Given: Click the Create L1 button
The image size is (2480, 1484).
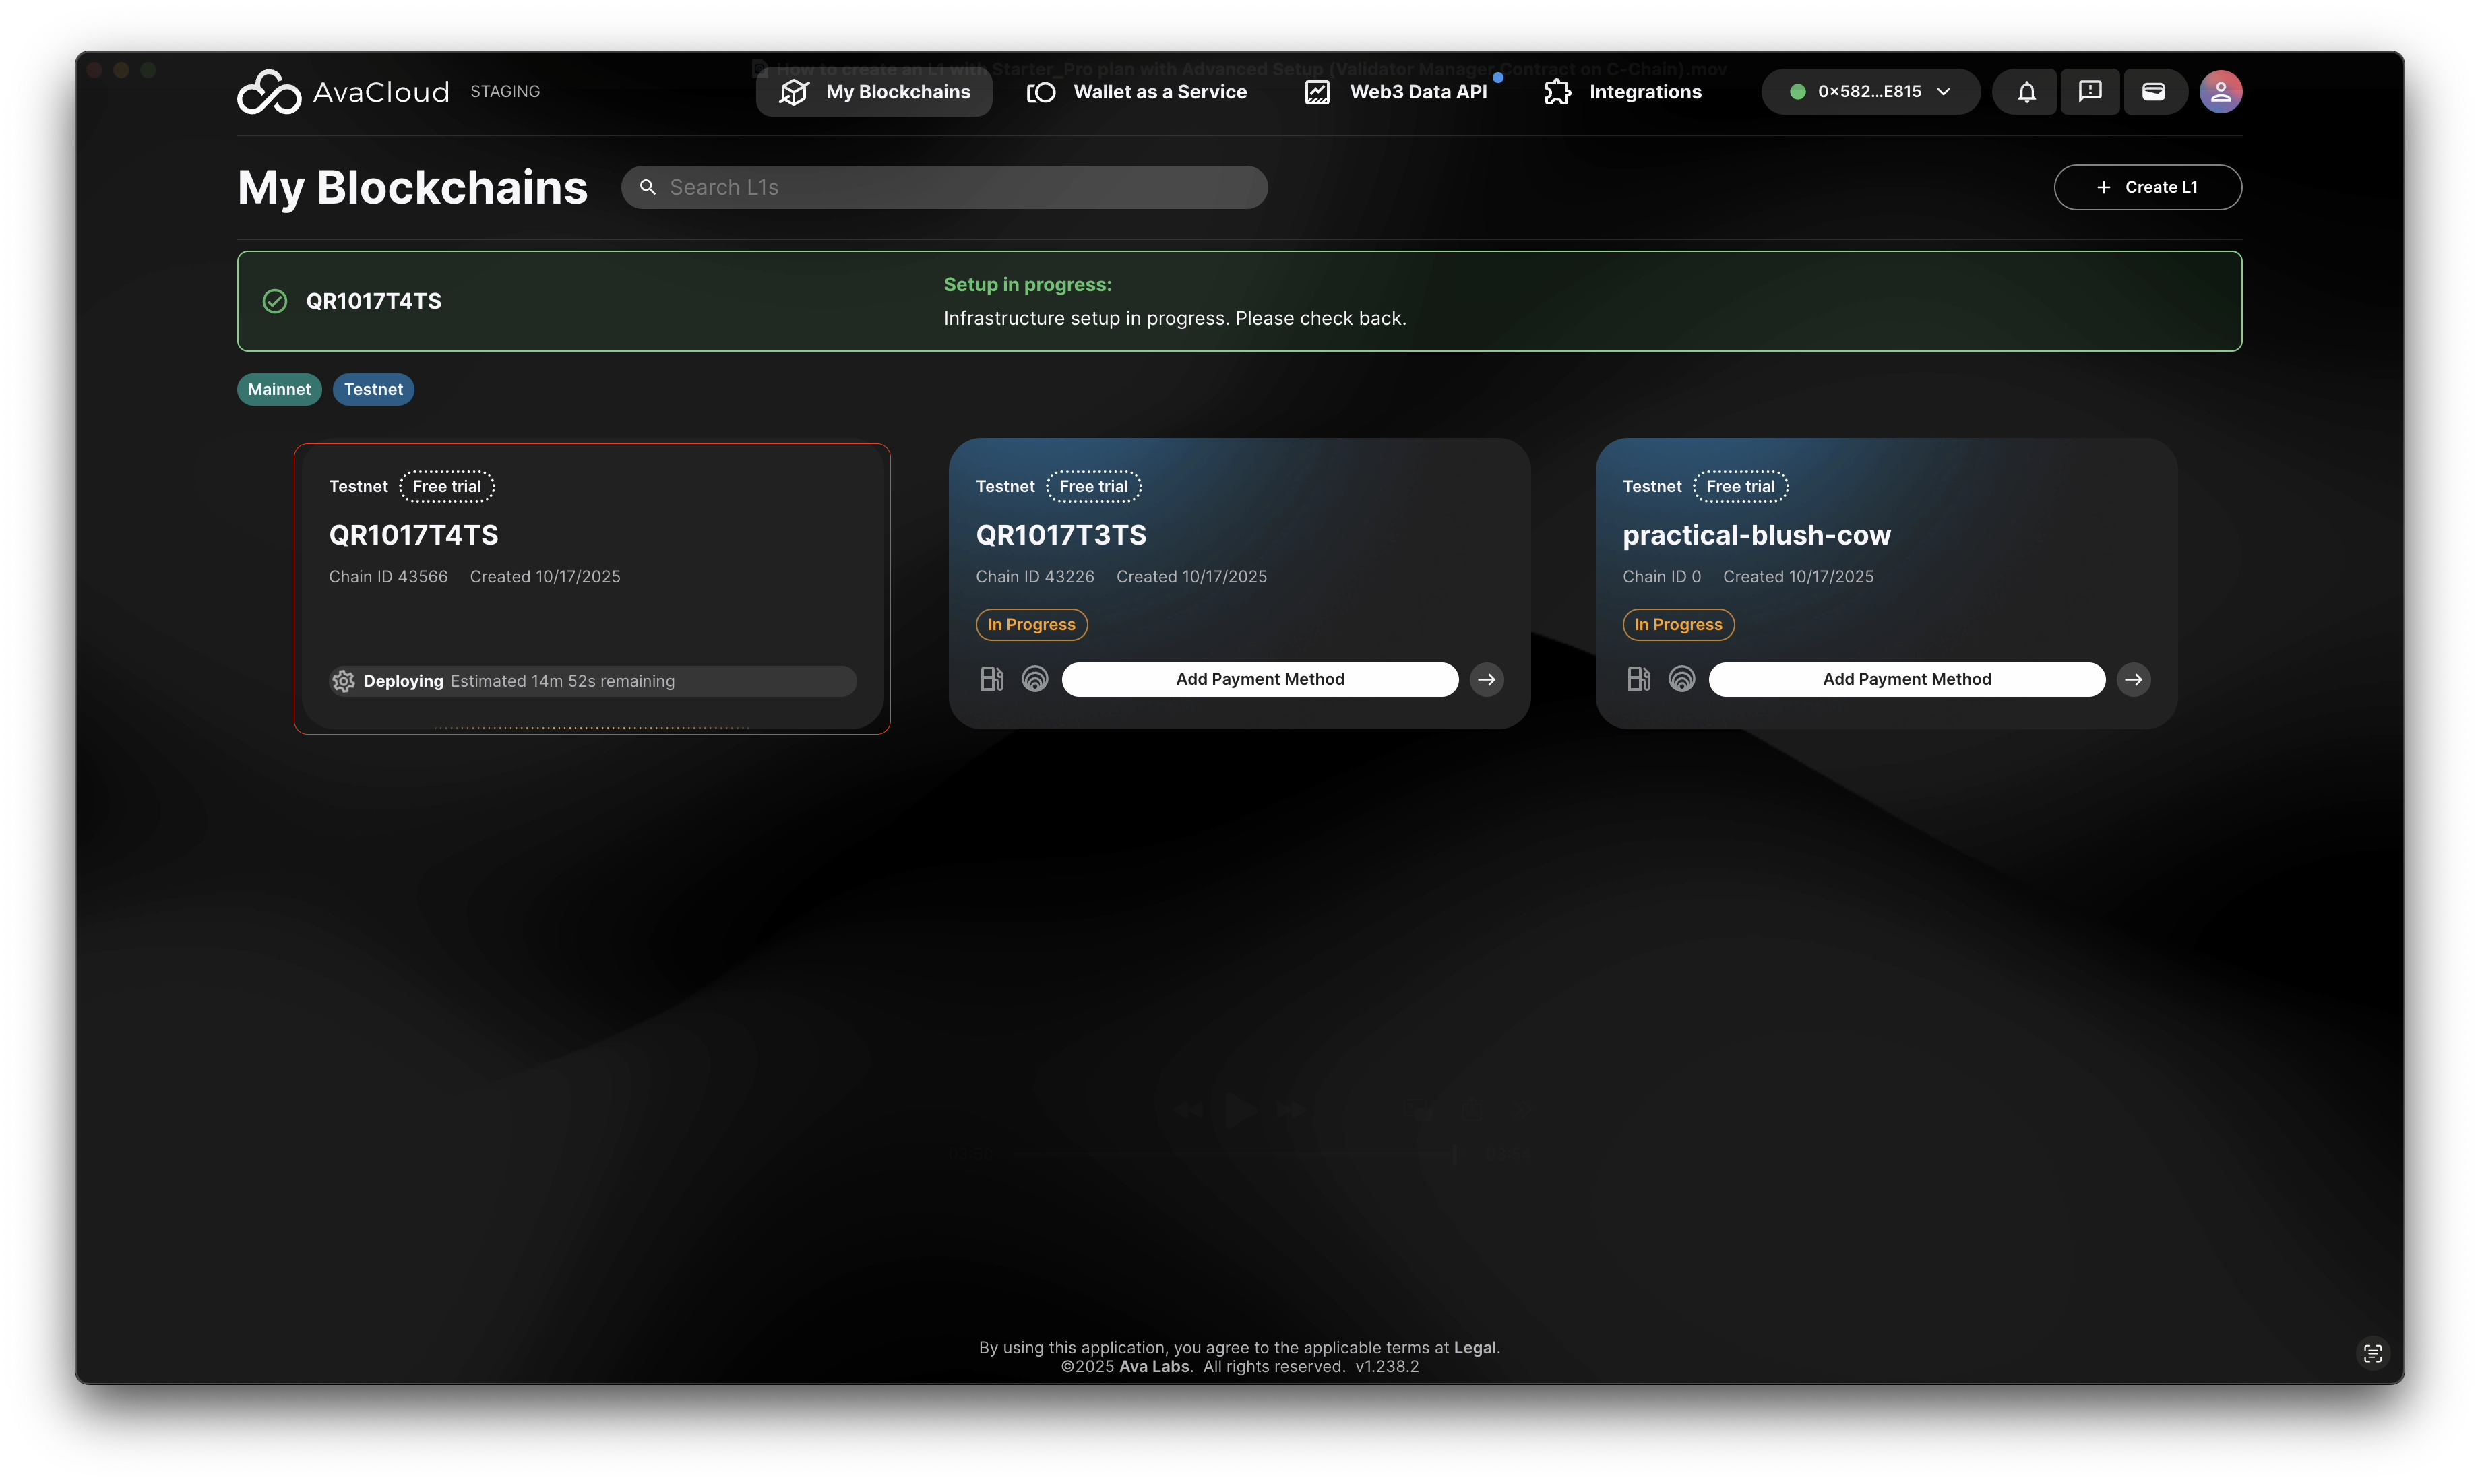Looking at the screenshot, I should (2147, 187).
